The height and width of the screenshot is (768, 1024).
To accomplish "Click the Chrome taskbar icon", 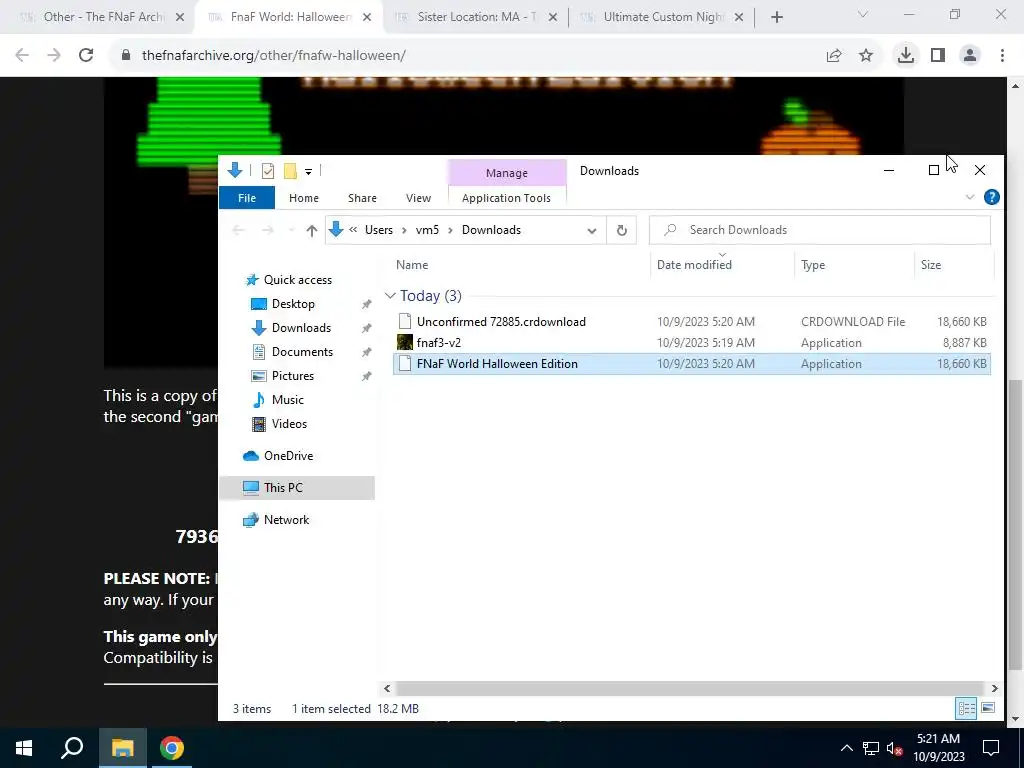I will pos(171,748).
